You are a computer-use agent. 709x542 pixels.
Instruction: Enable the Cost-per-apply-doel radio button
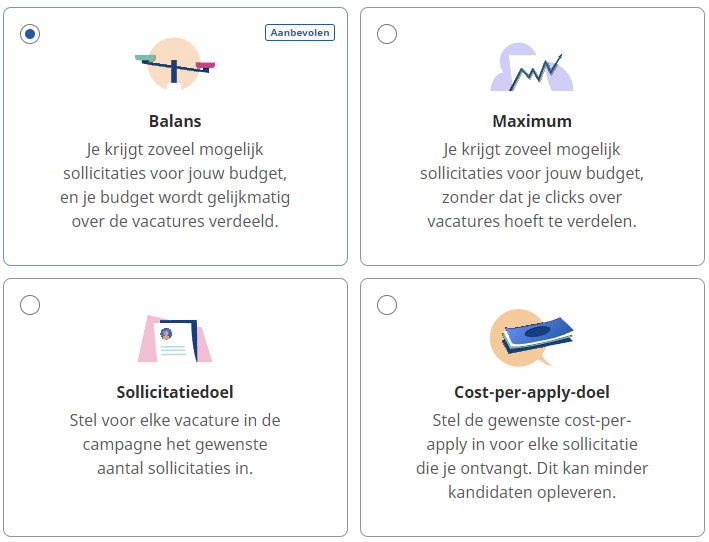tap(387, 305)
